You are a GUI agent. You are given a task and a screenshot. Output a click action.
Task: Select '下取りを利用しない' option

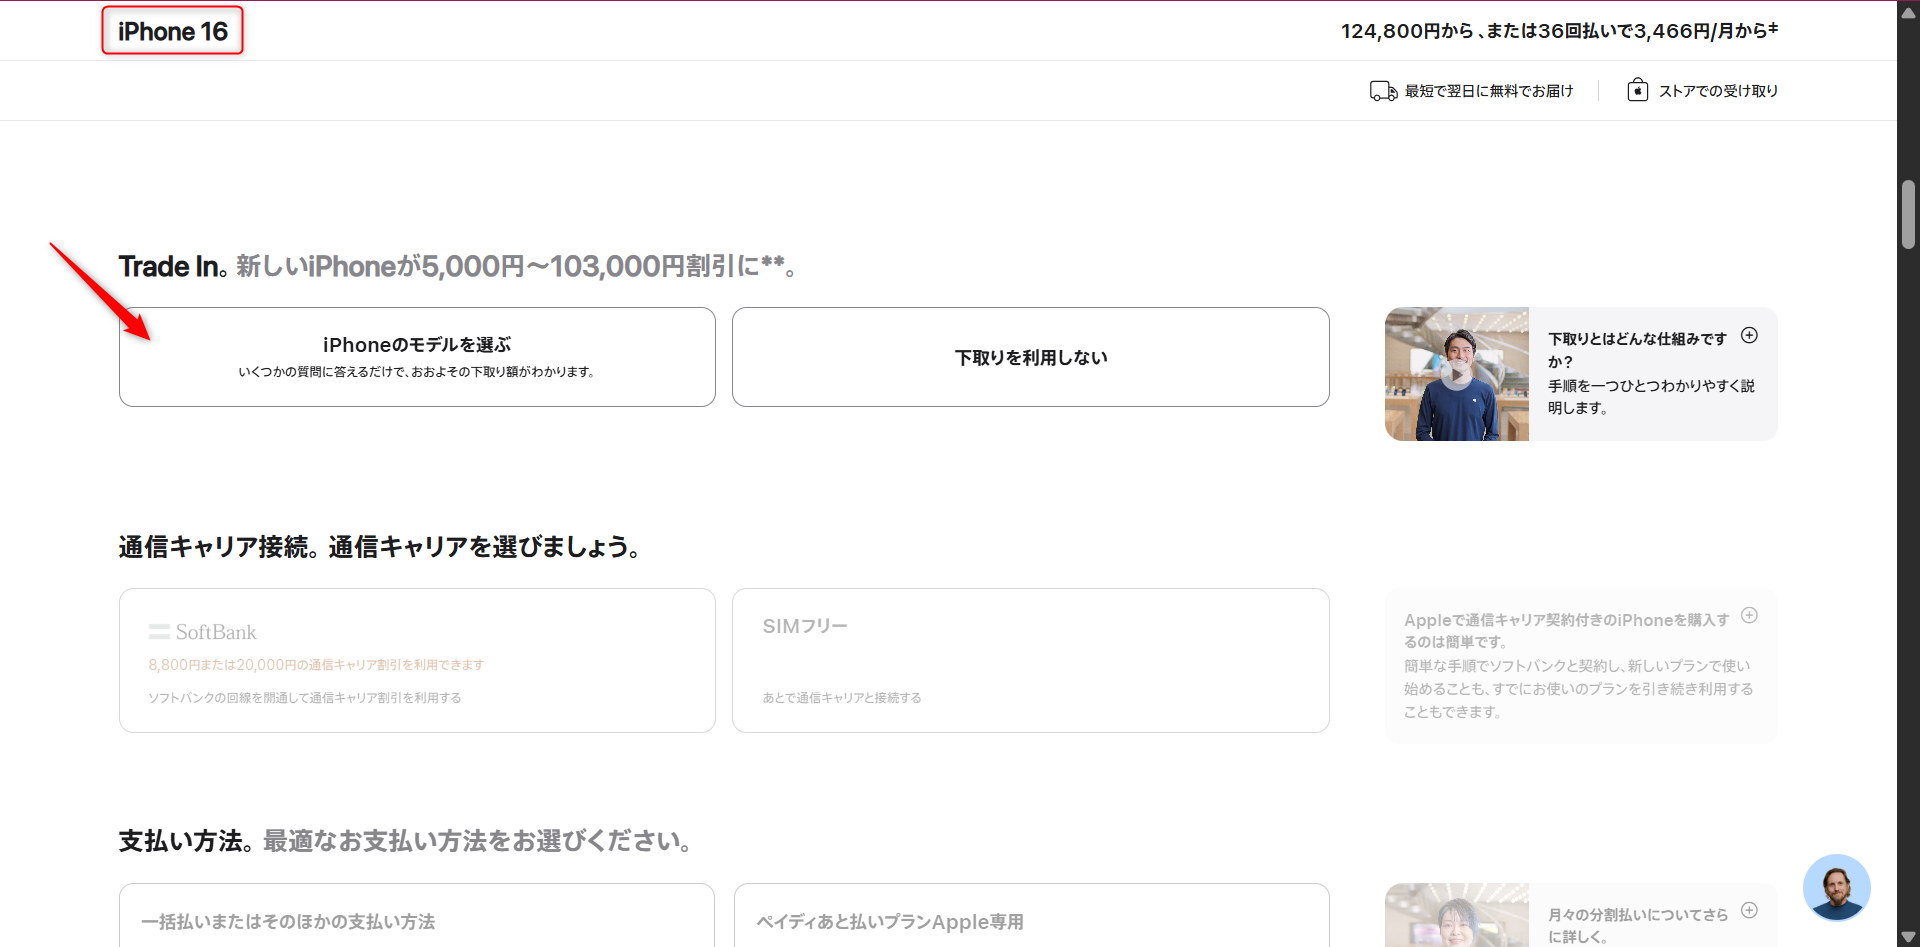point(1030,357)
